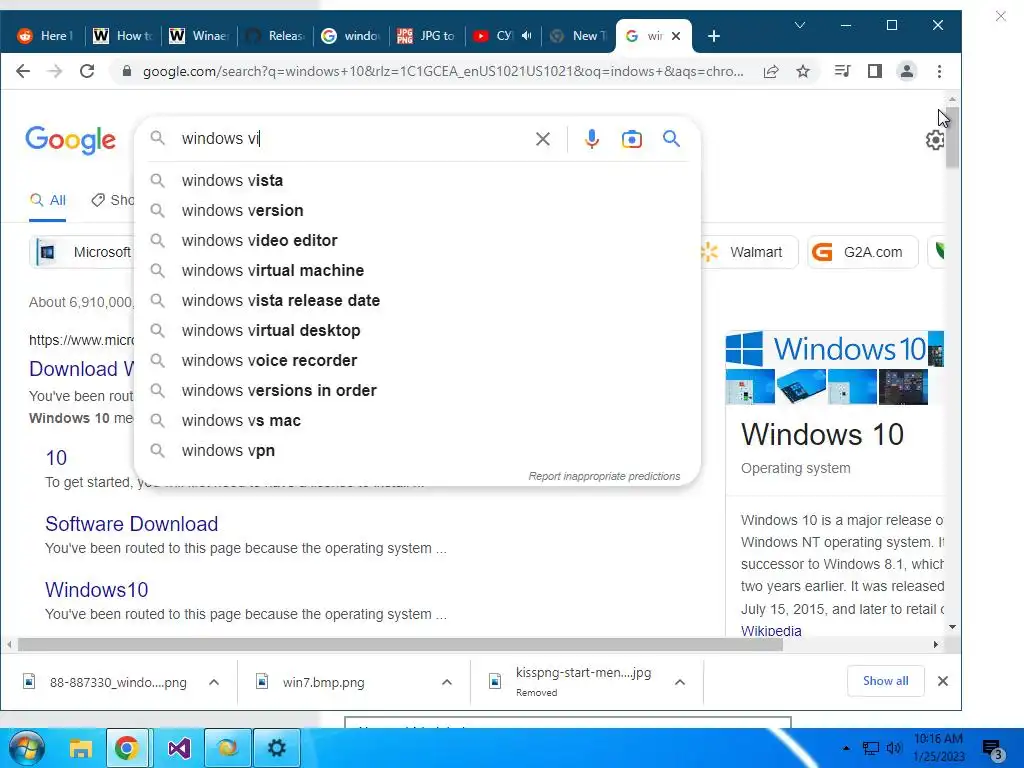
Task: Search by image with camera icon
Action: (632, 138)
